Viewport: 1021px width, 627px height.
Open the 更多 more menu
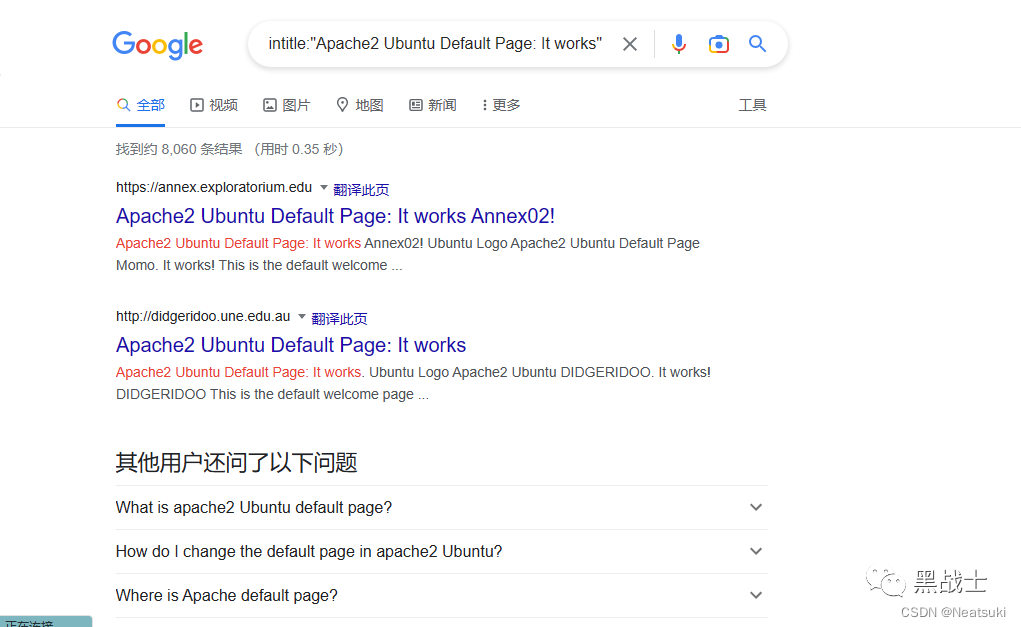coord(501,105)
